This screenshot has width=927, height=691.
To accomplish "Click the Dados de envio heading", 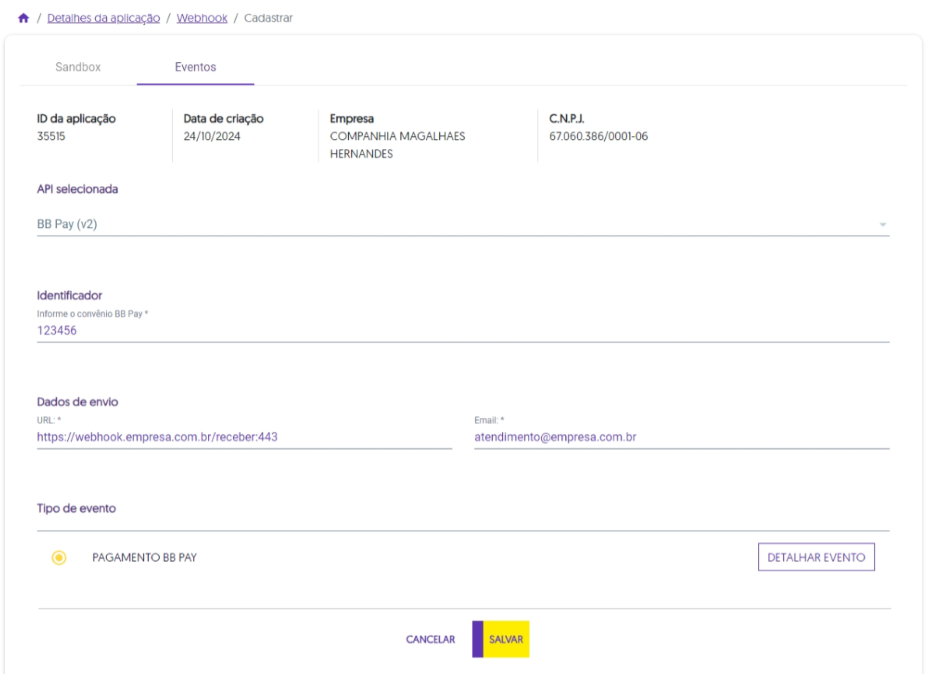I will tap(77, 402).
